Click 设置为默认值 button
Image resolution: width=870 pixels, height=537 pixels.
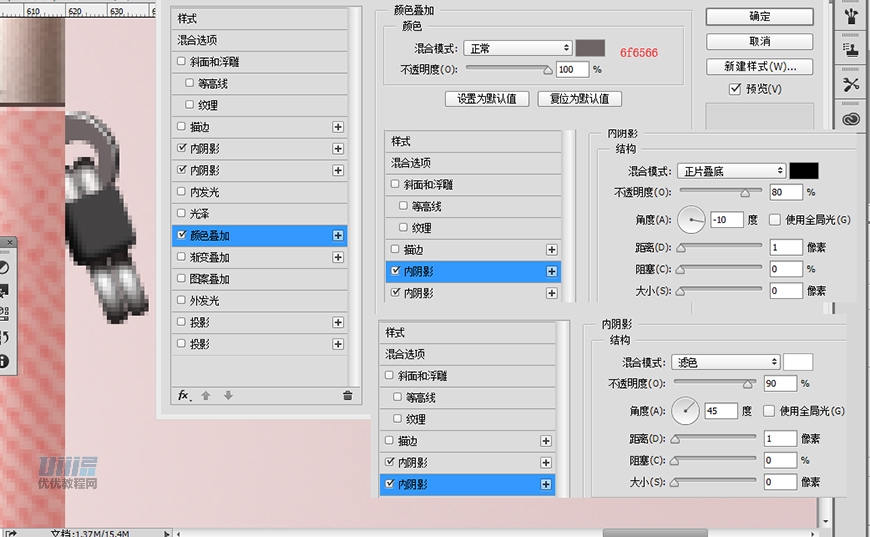(487, 99)
